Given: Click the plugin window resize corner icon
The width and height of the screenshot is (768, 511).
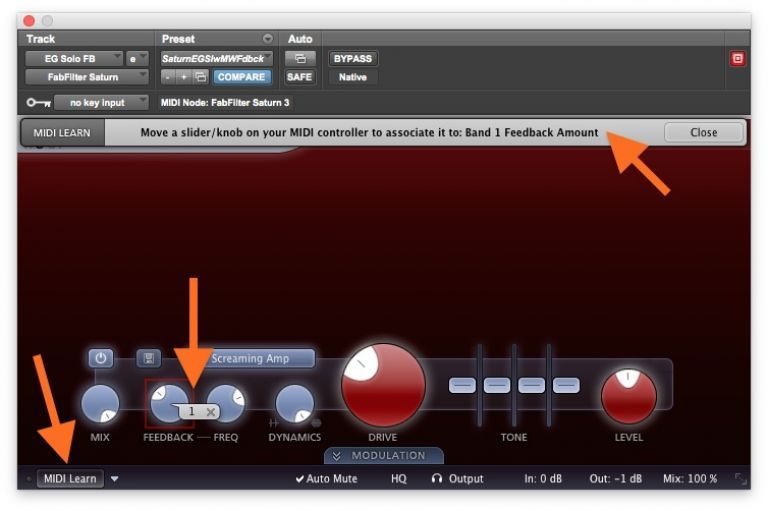Looking at the screenshot, I should (740, 479).
